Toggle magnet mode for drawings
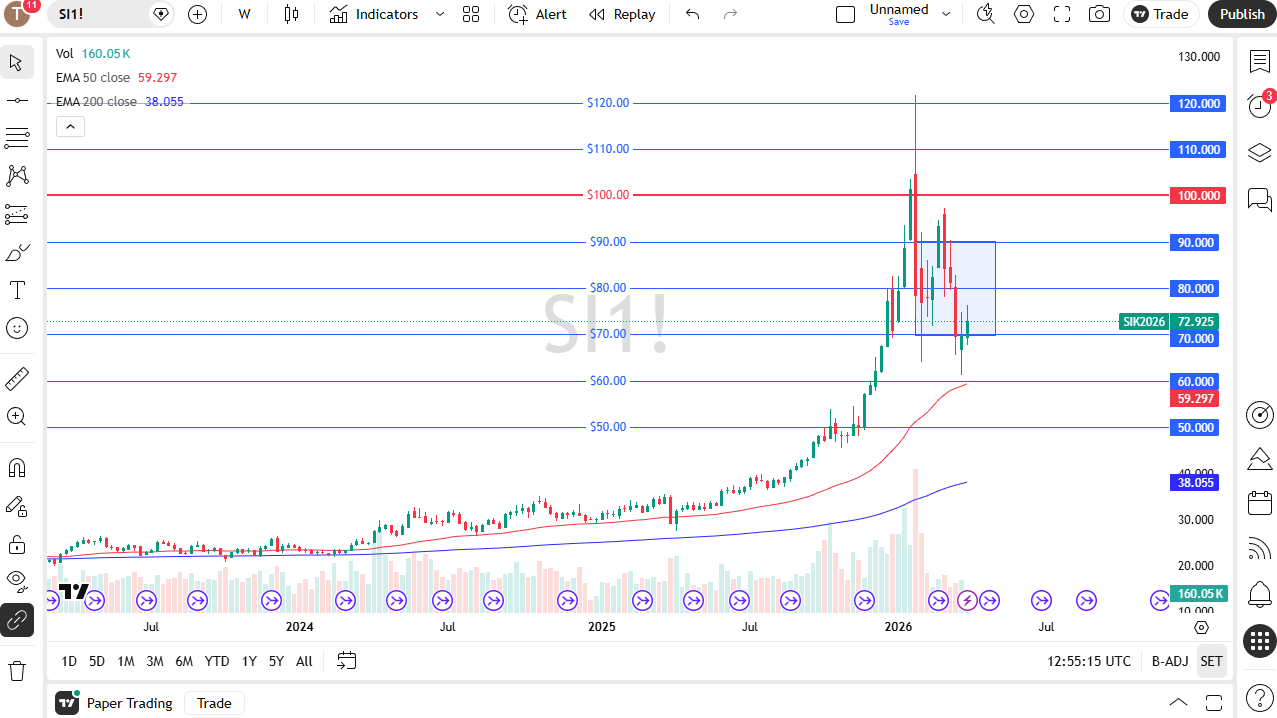This screenshot has height=718, width=1277. pos(17,468)
